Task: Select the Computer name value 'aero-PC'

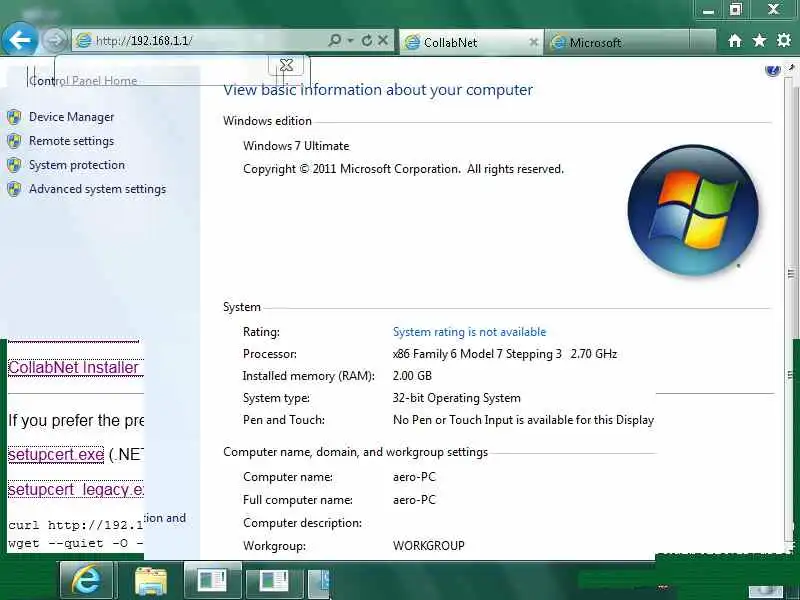Action: tap(414, 477)
